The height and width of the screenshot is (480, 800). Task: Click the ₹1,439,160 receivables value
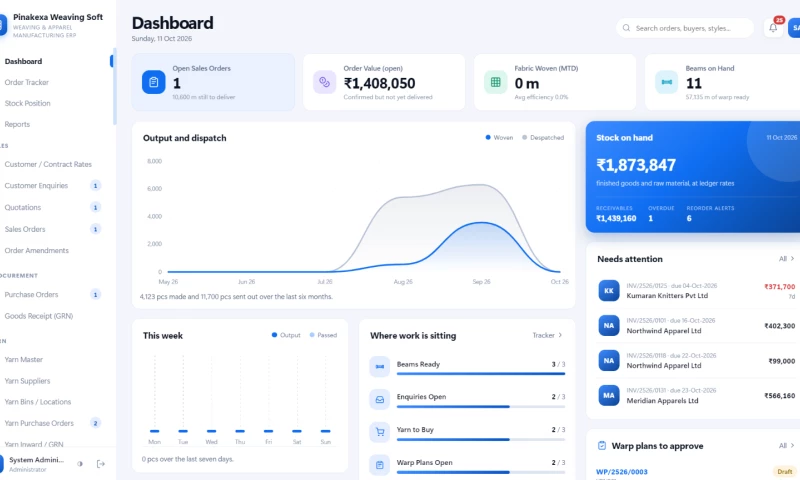point(616,218)
